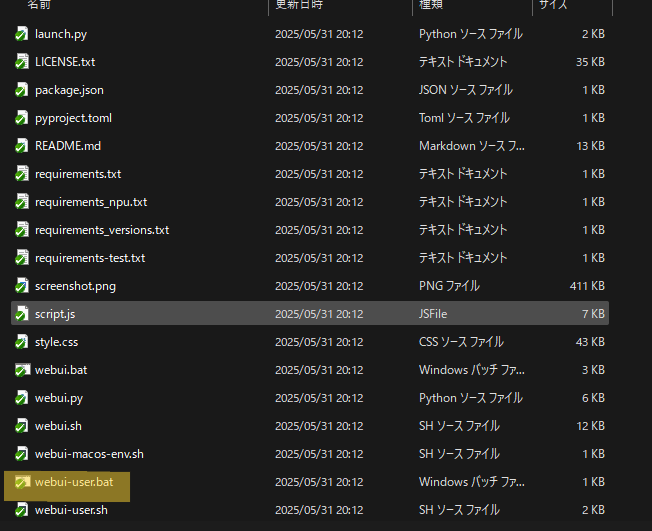Click the PNG ファイル type cell
This screenshot has width=652, height=531.
tap(449, 286)
